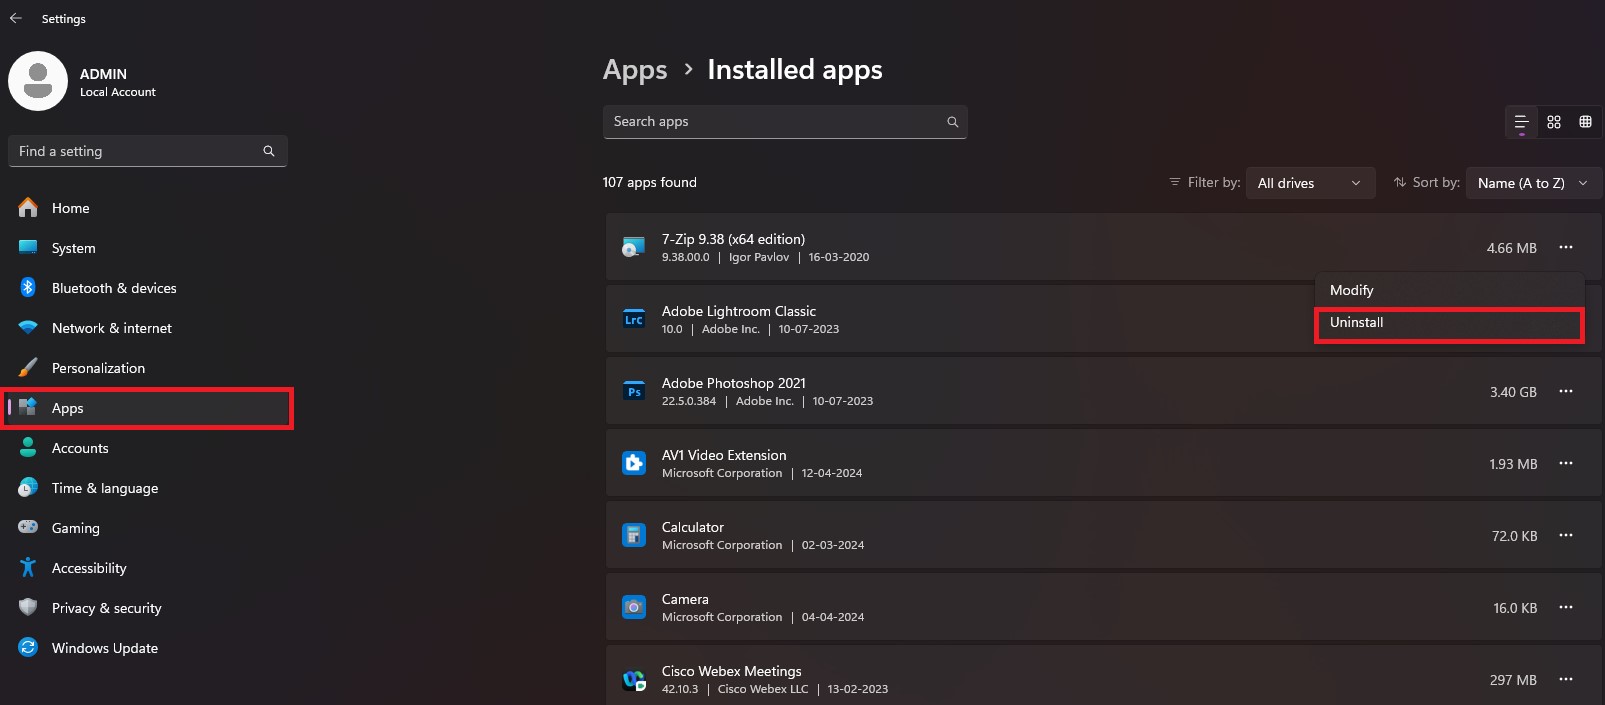Click the Network wifi icon
The image size is (1605, 705).
(28, 328)
